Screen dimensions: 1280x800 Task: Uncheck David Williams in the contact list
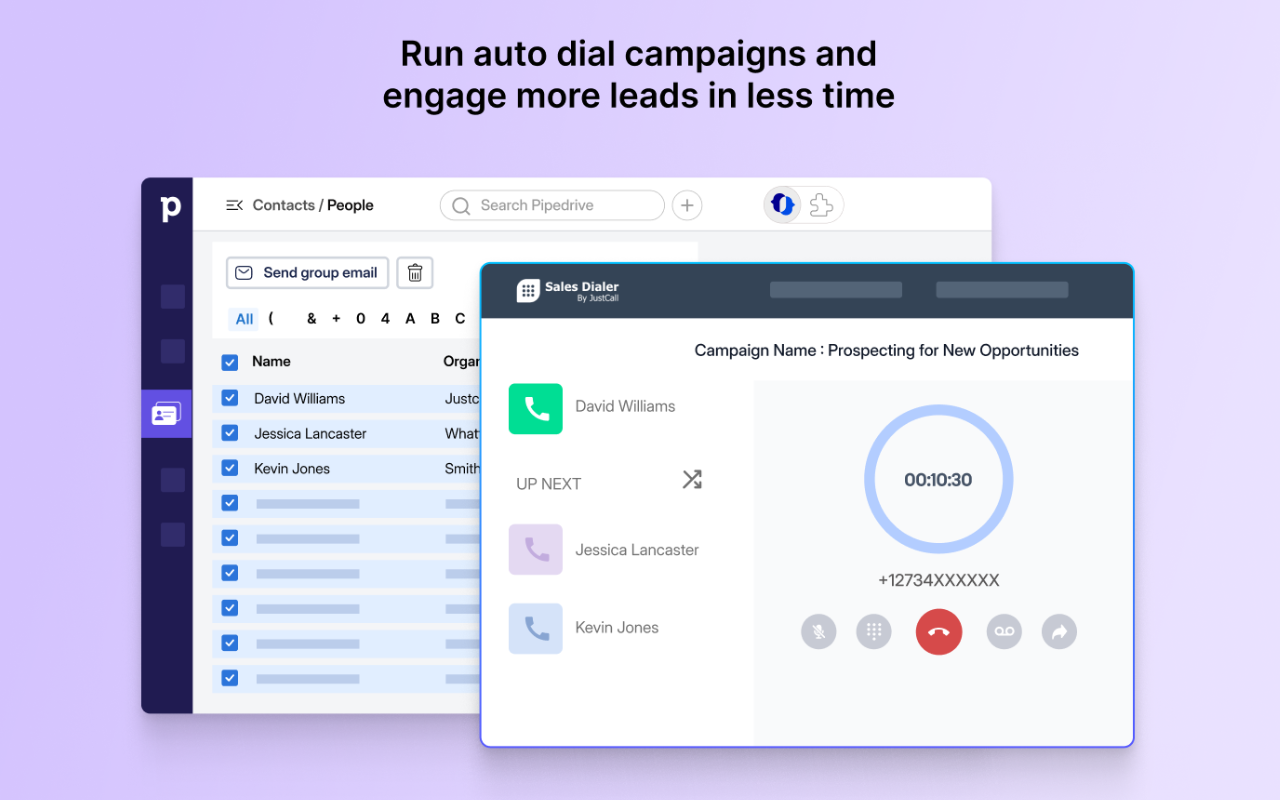tap(229, 398)
